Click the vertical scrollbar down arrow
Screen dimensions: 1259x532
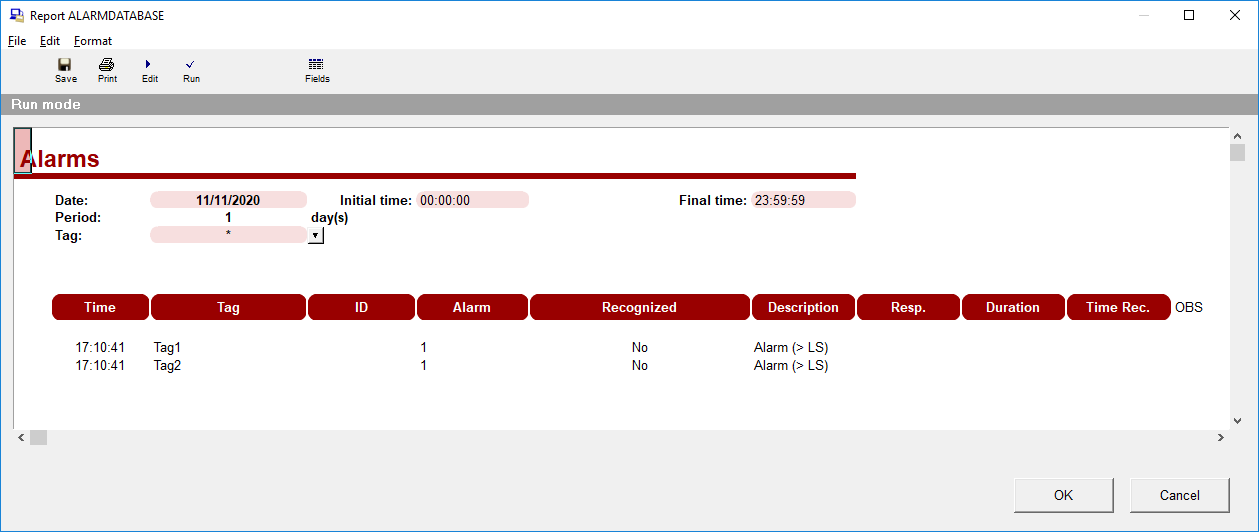pyautogui.click(x=1237, y=421)
